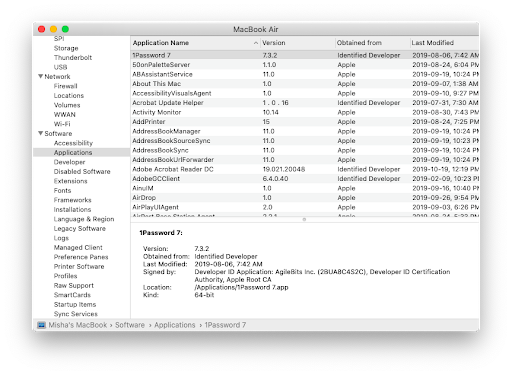Select the 1Password 7 table row
The height and width of the screenshot is (375, 512).
click(x=305, y=55)
